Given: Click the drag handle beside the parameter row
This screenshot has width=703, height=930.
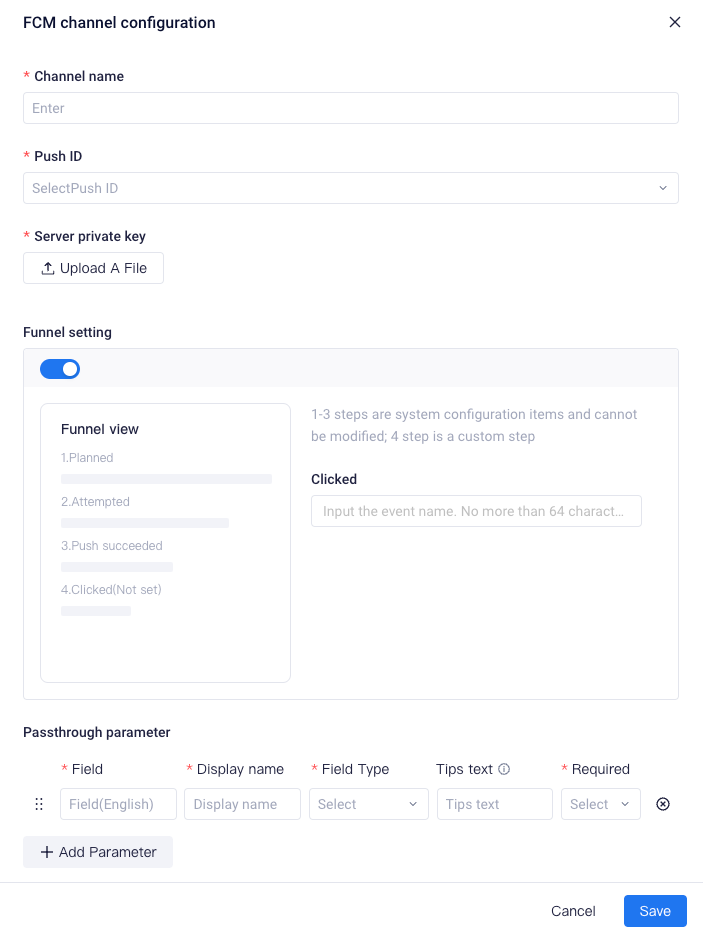Looking at the screenshot, I should coord(39,803).
